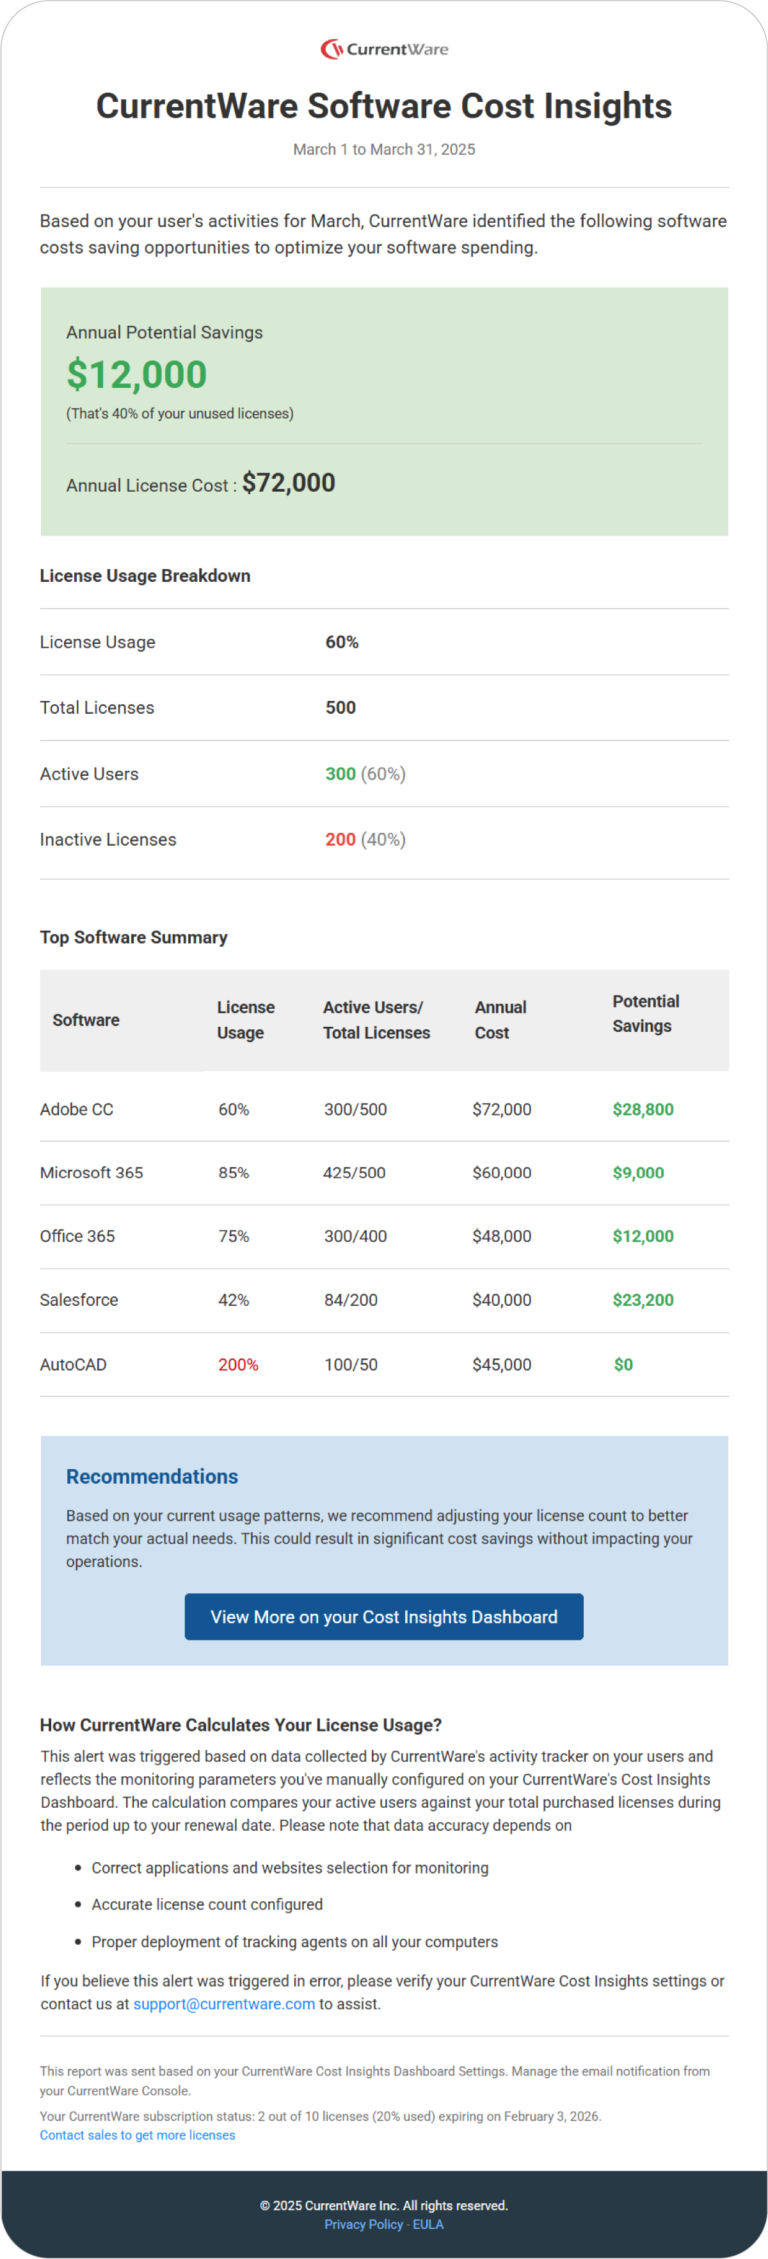Click AutoCAD's red 200% license usage
Screen dimensions: 768x2259
coord(238,1364)
